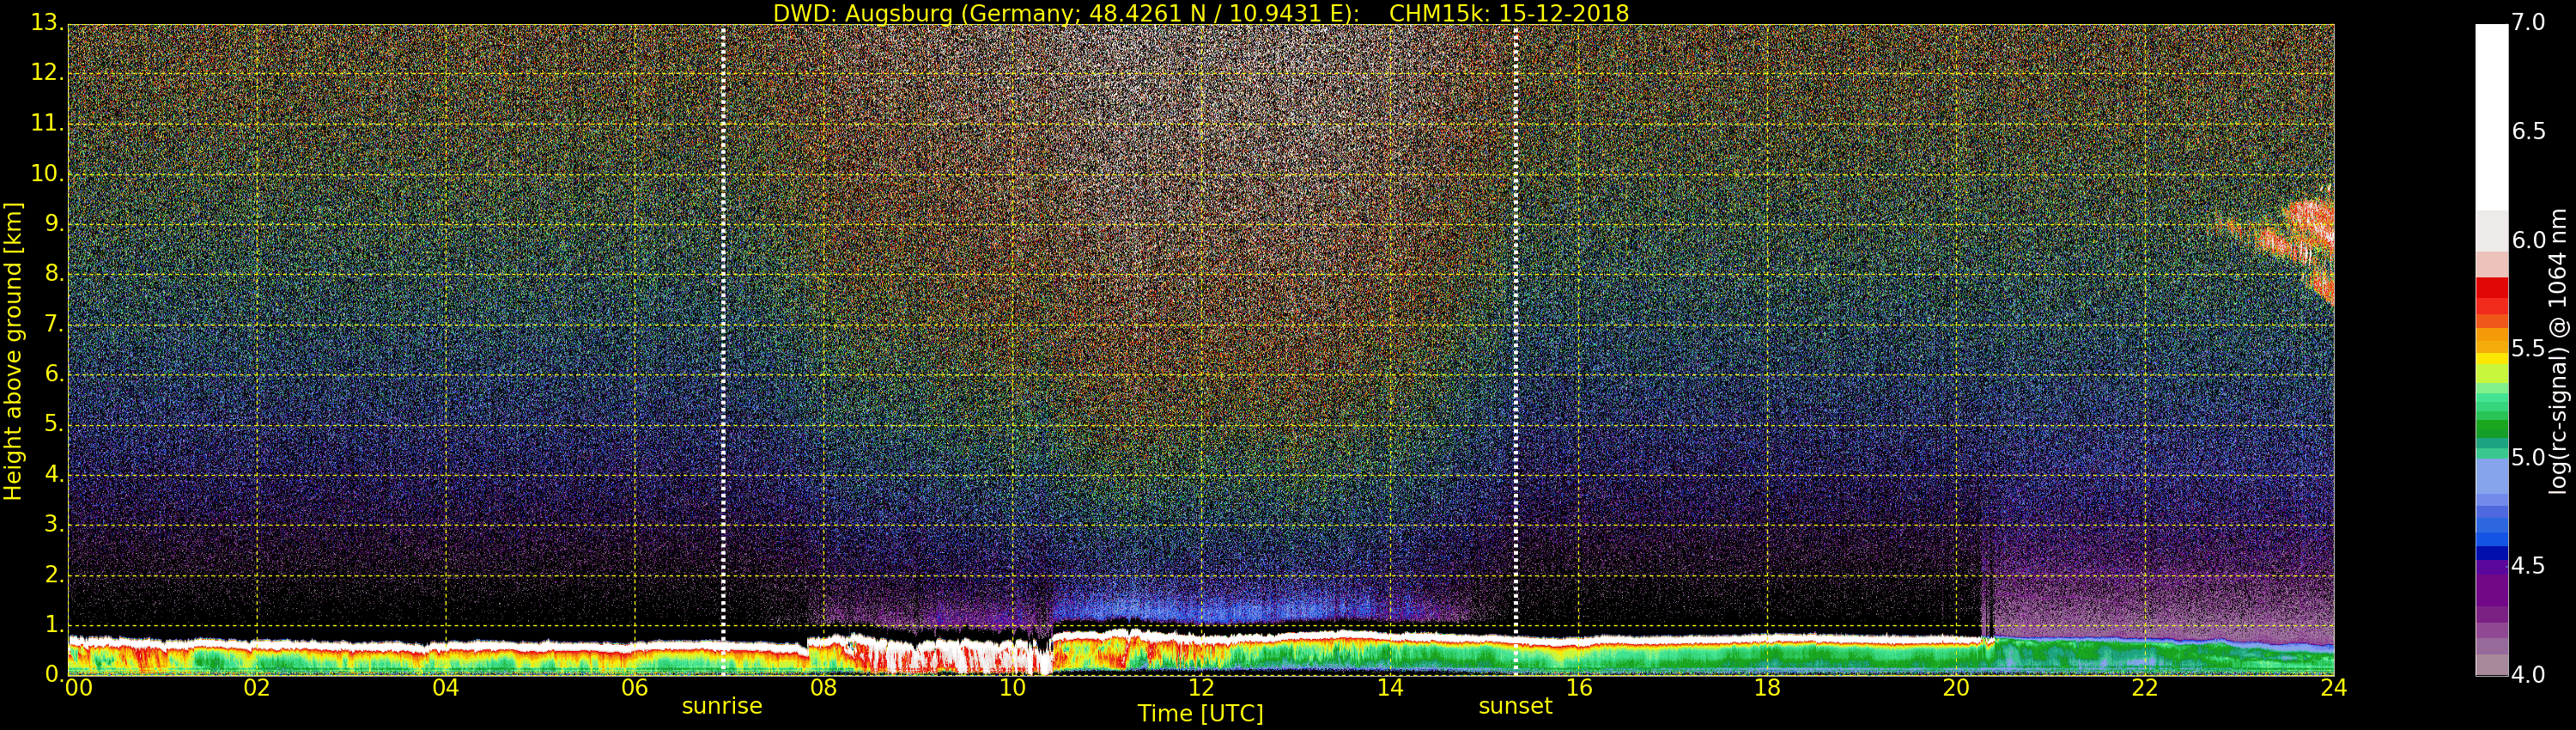The width and height of the screenshot is (2576, 730).
Task: Click the sunrise label below the time axis
Action: coord(721,706)
